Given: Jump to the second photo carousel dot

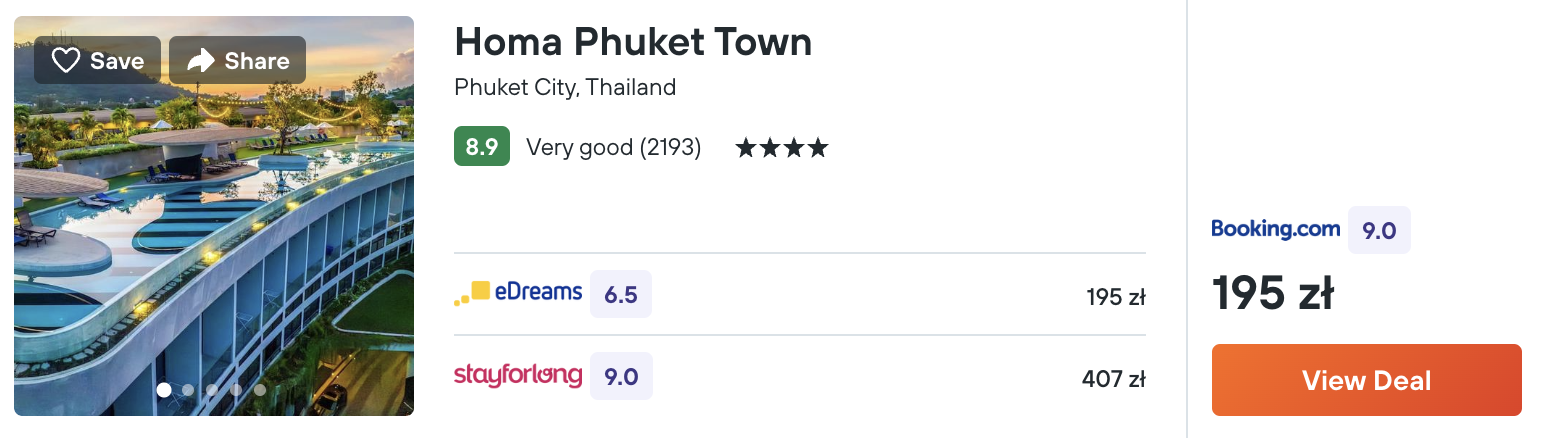Looking at the screenshot, I should [188, 390].
